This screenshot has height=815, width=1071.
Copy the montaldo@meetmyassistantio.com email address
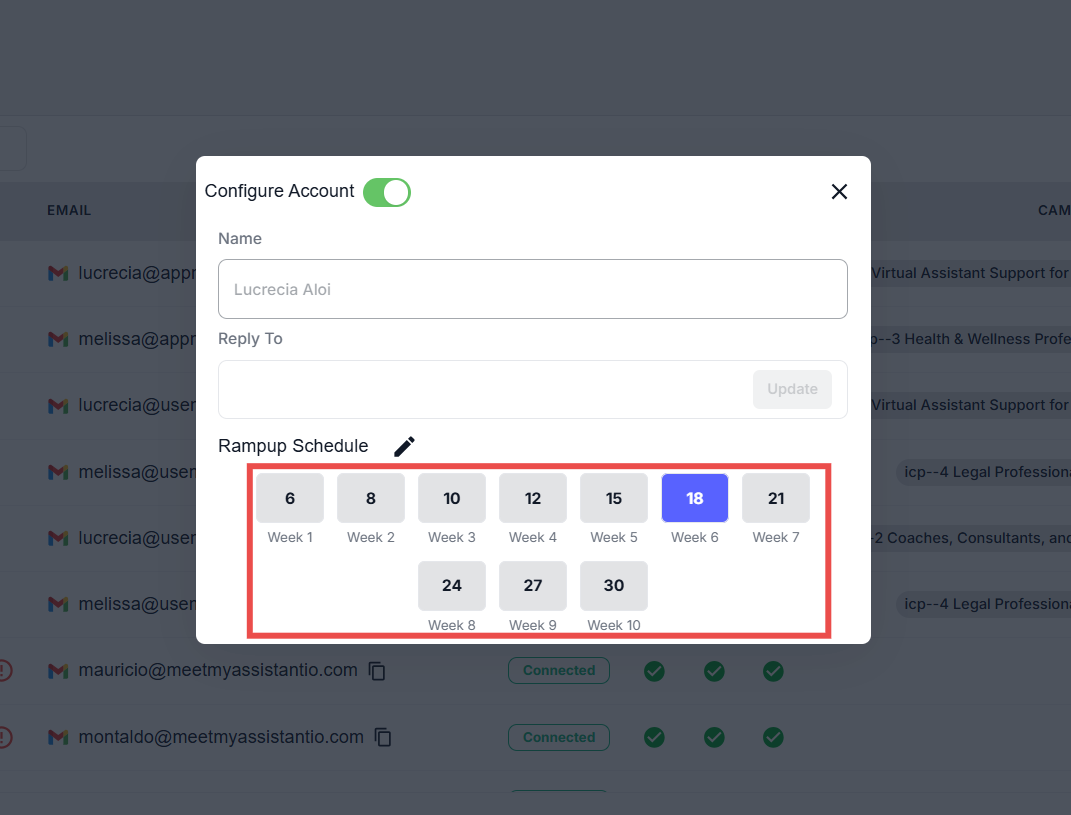tap(383, 737)
